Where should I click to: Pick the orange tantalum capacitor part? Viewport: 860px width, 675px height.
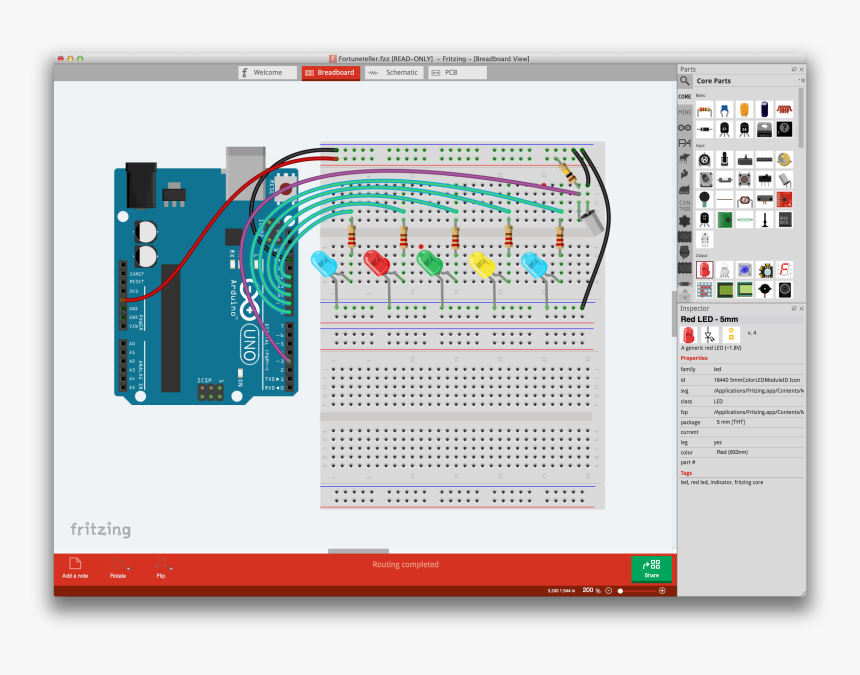(744, 110)
